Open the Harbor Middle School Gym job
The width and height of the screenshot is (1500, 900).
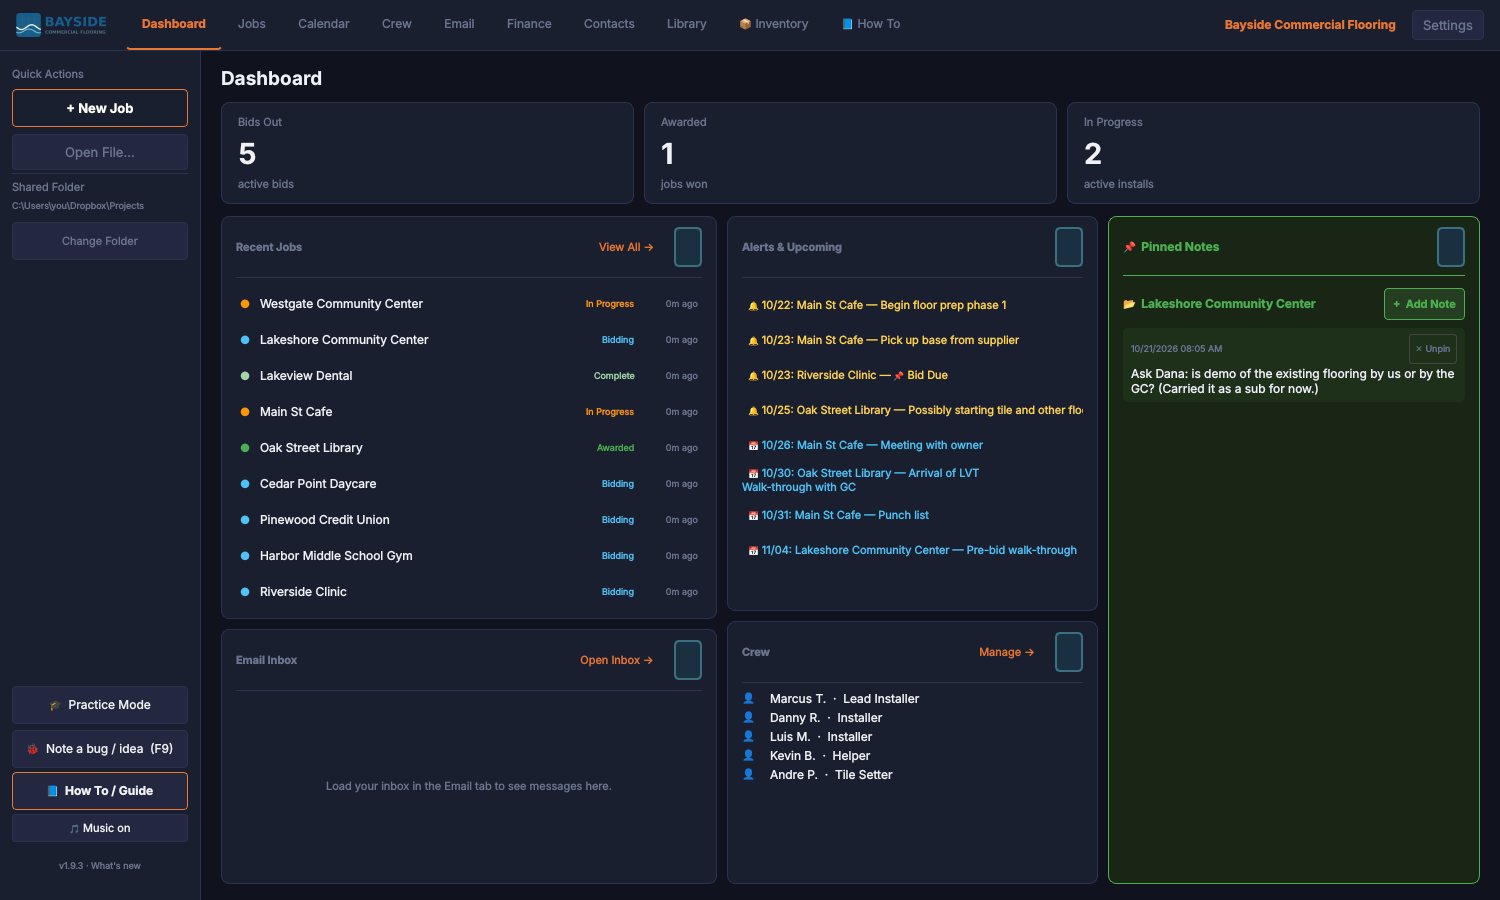pos(469,556)
